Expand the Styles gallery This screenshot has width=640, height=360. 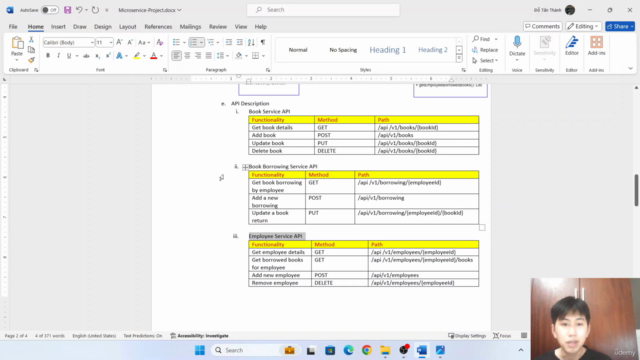pyautogui.click(x=459, y=59)
